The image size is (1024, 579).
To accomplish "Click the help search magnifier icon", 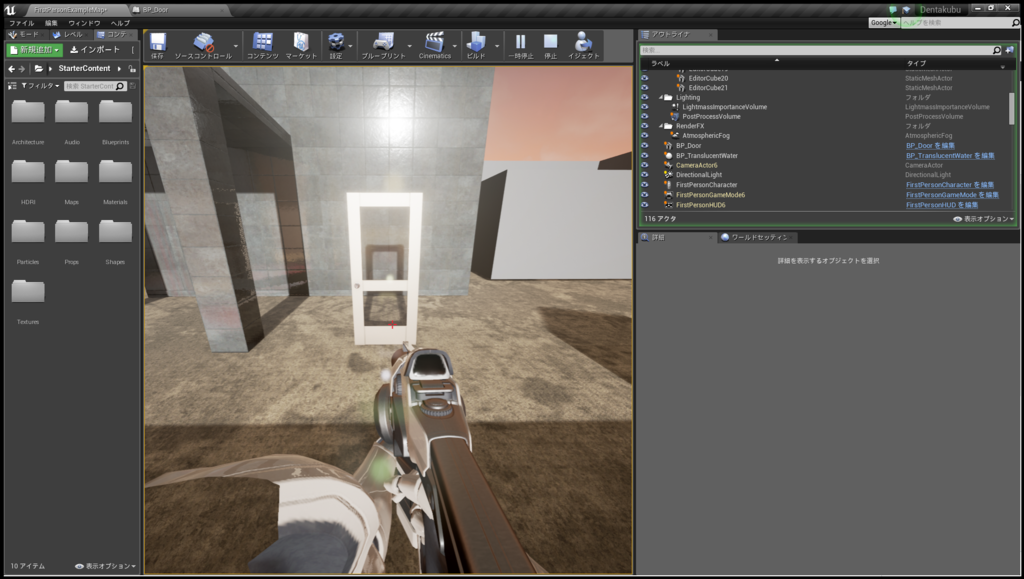I will click(x=1015, y=22).
